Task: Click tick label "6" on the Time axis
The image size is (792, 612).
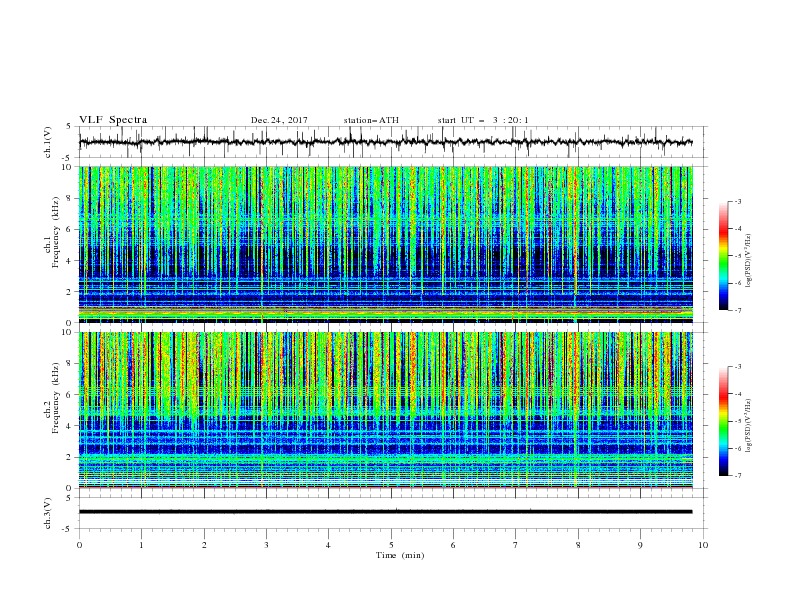Action: tap(453, 545)
